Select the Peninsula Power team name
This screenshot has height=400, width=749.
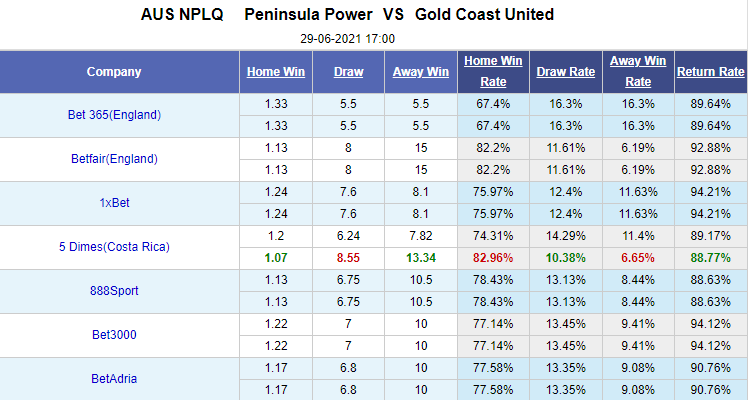click(308, 15)
